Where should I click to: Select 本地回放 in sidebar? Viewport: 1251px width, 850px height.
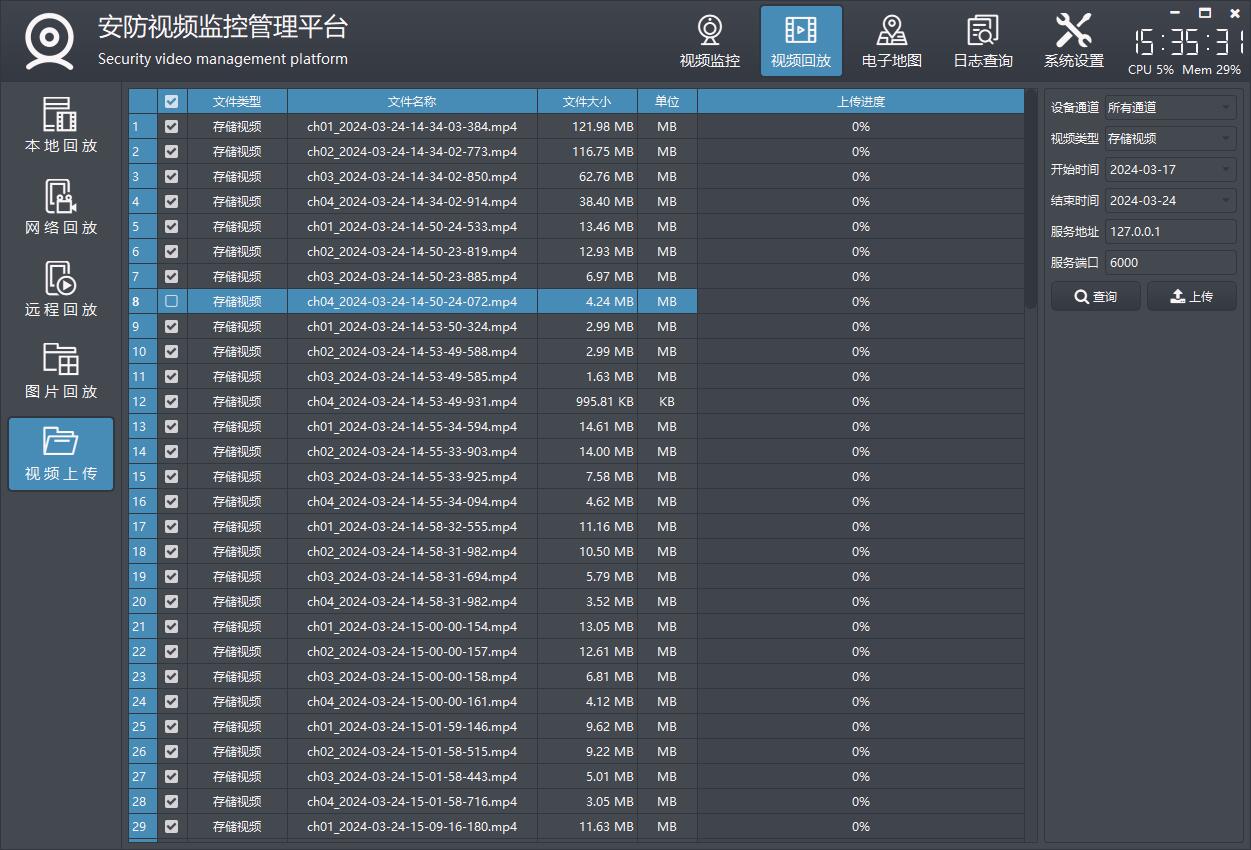tap(61, 126)
